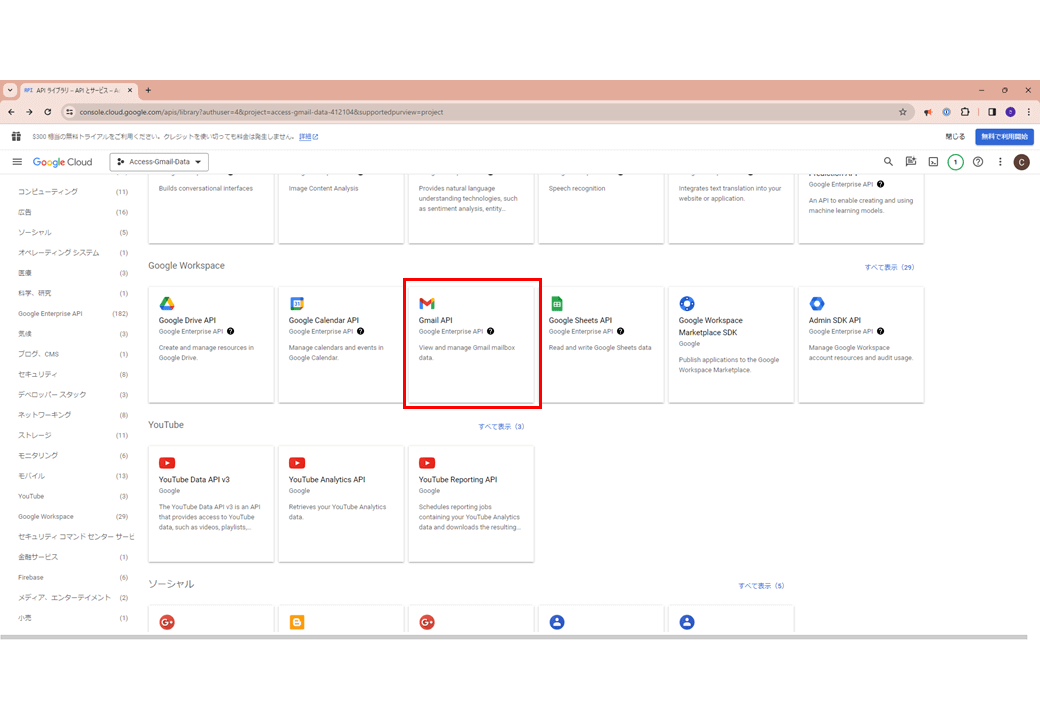Show all 3 YouTube APIs
1040x720 pixels.
click(x=501, y=426)
